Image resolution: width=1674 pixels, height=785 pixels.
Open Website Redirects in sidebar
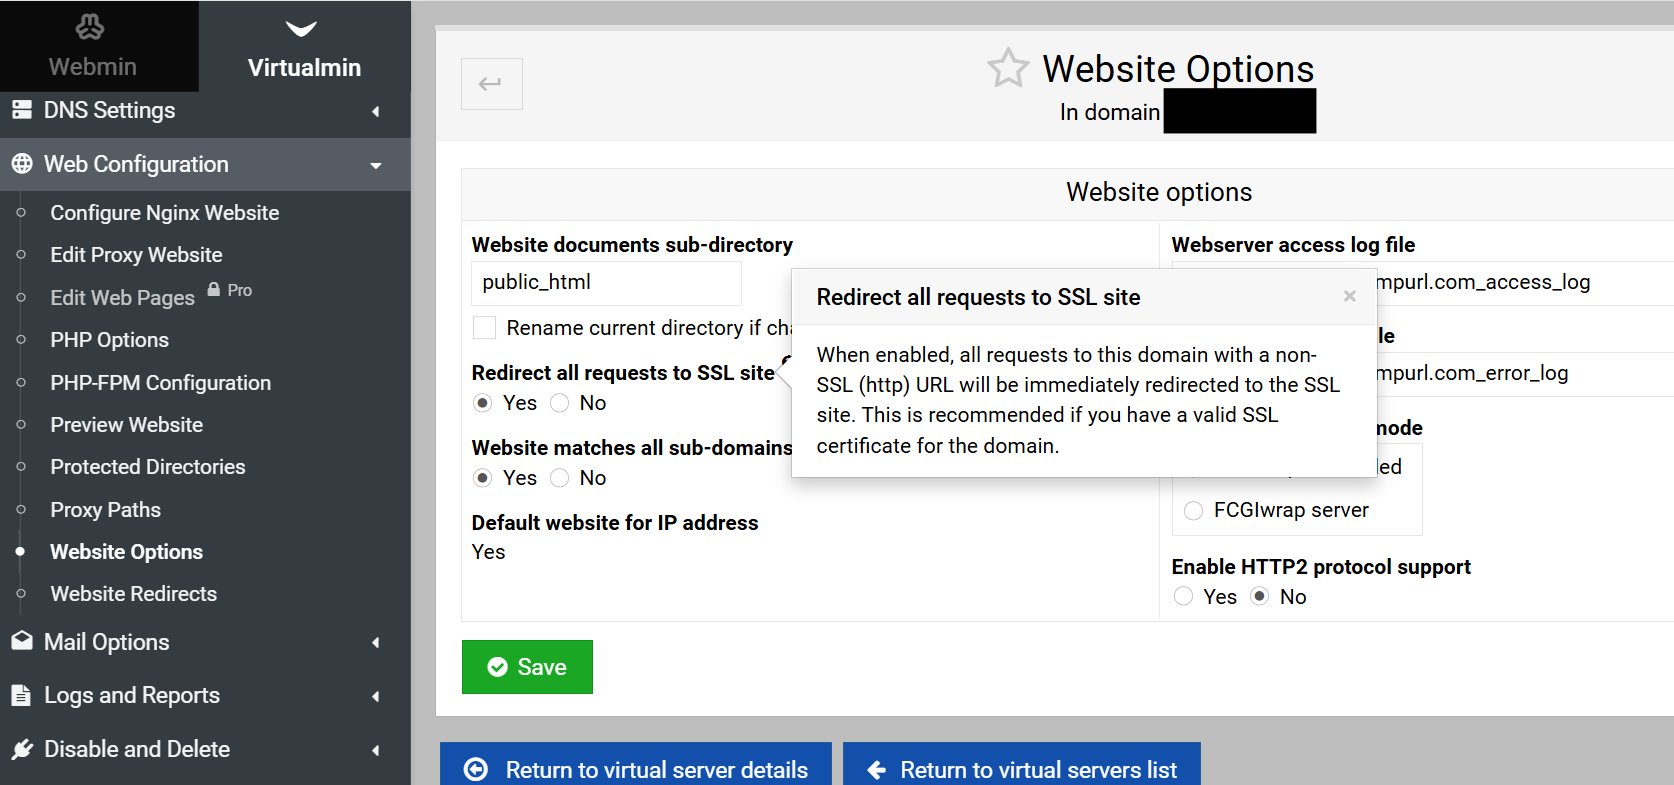pyautogui.click(x=133, y=594)
